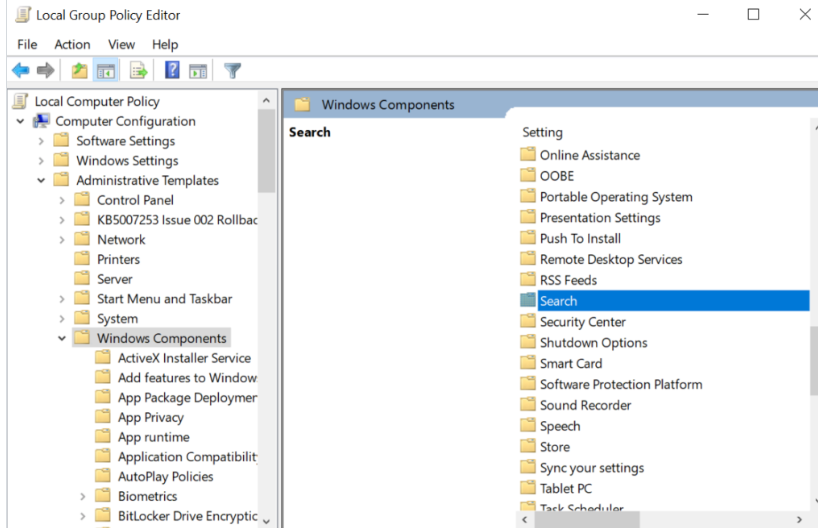This screenshot has width=818, height=528.
Task: Expand the Biometrics tree node
Action: click(82, 496)
